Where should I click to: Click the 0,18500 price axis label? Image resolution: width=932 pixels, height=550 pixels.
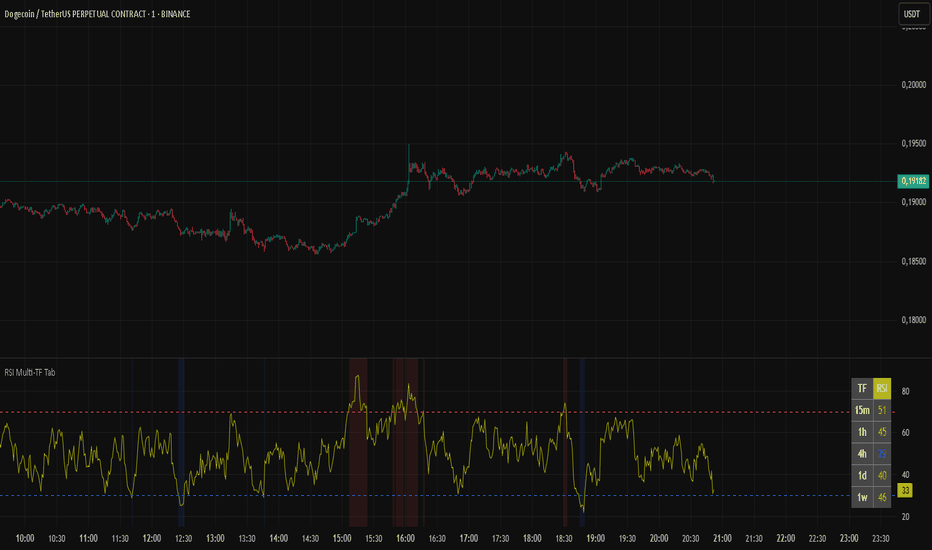pyautogui.click(x=914, y=261)
